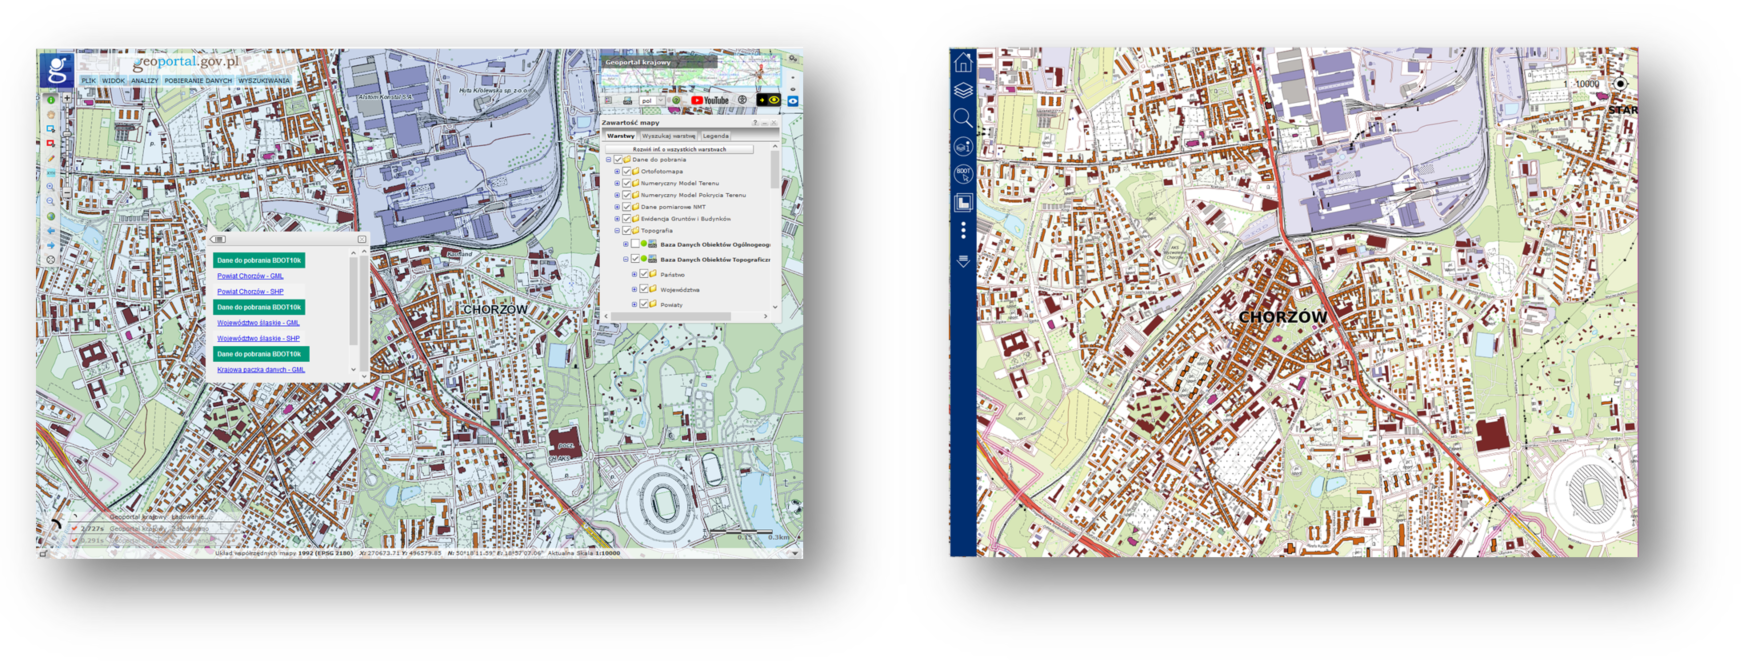Switch to the Legenda tab

click(x=715, y=136)
